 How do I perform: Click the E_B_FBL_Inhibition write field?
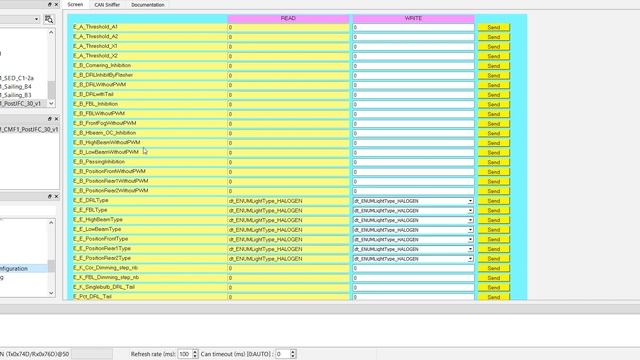[413, 104]
